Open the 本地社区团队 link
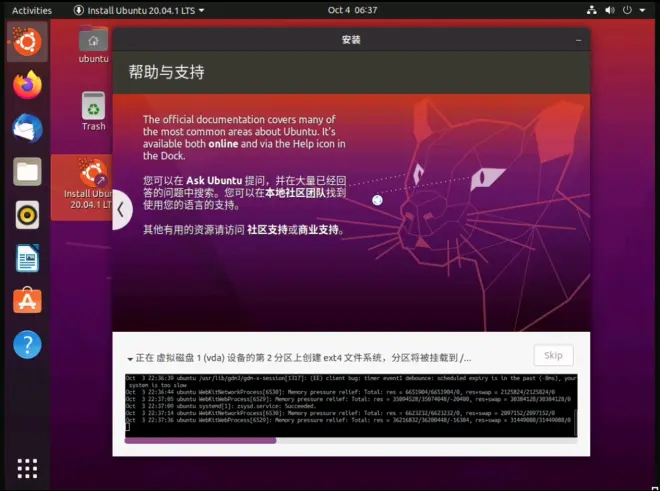Screen dimensions: 660x491 [x=295, y=193]
